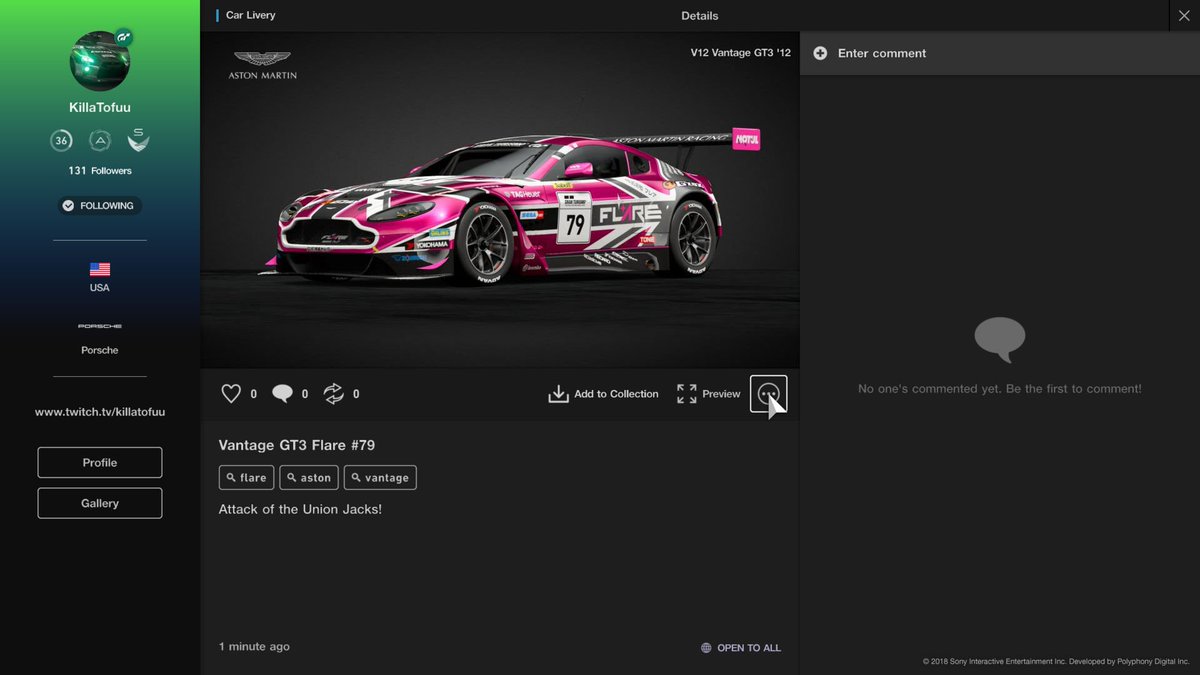Search the flare tag
1200x675 pixels.
(246, 478)
